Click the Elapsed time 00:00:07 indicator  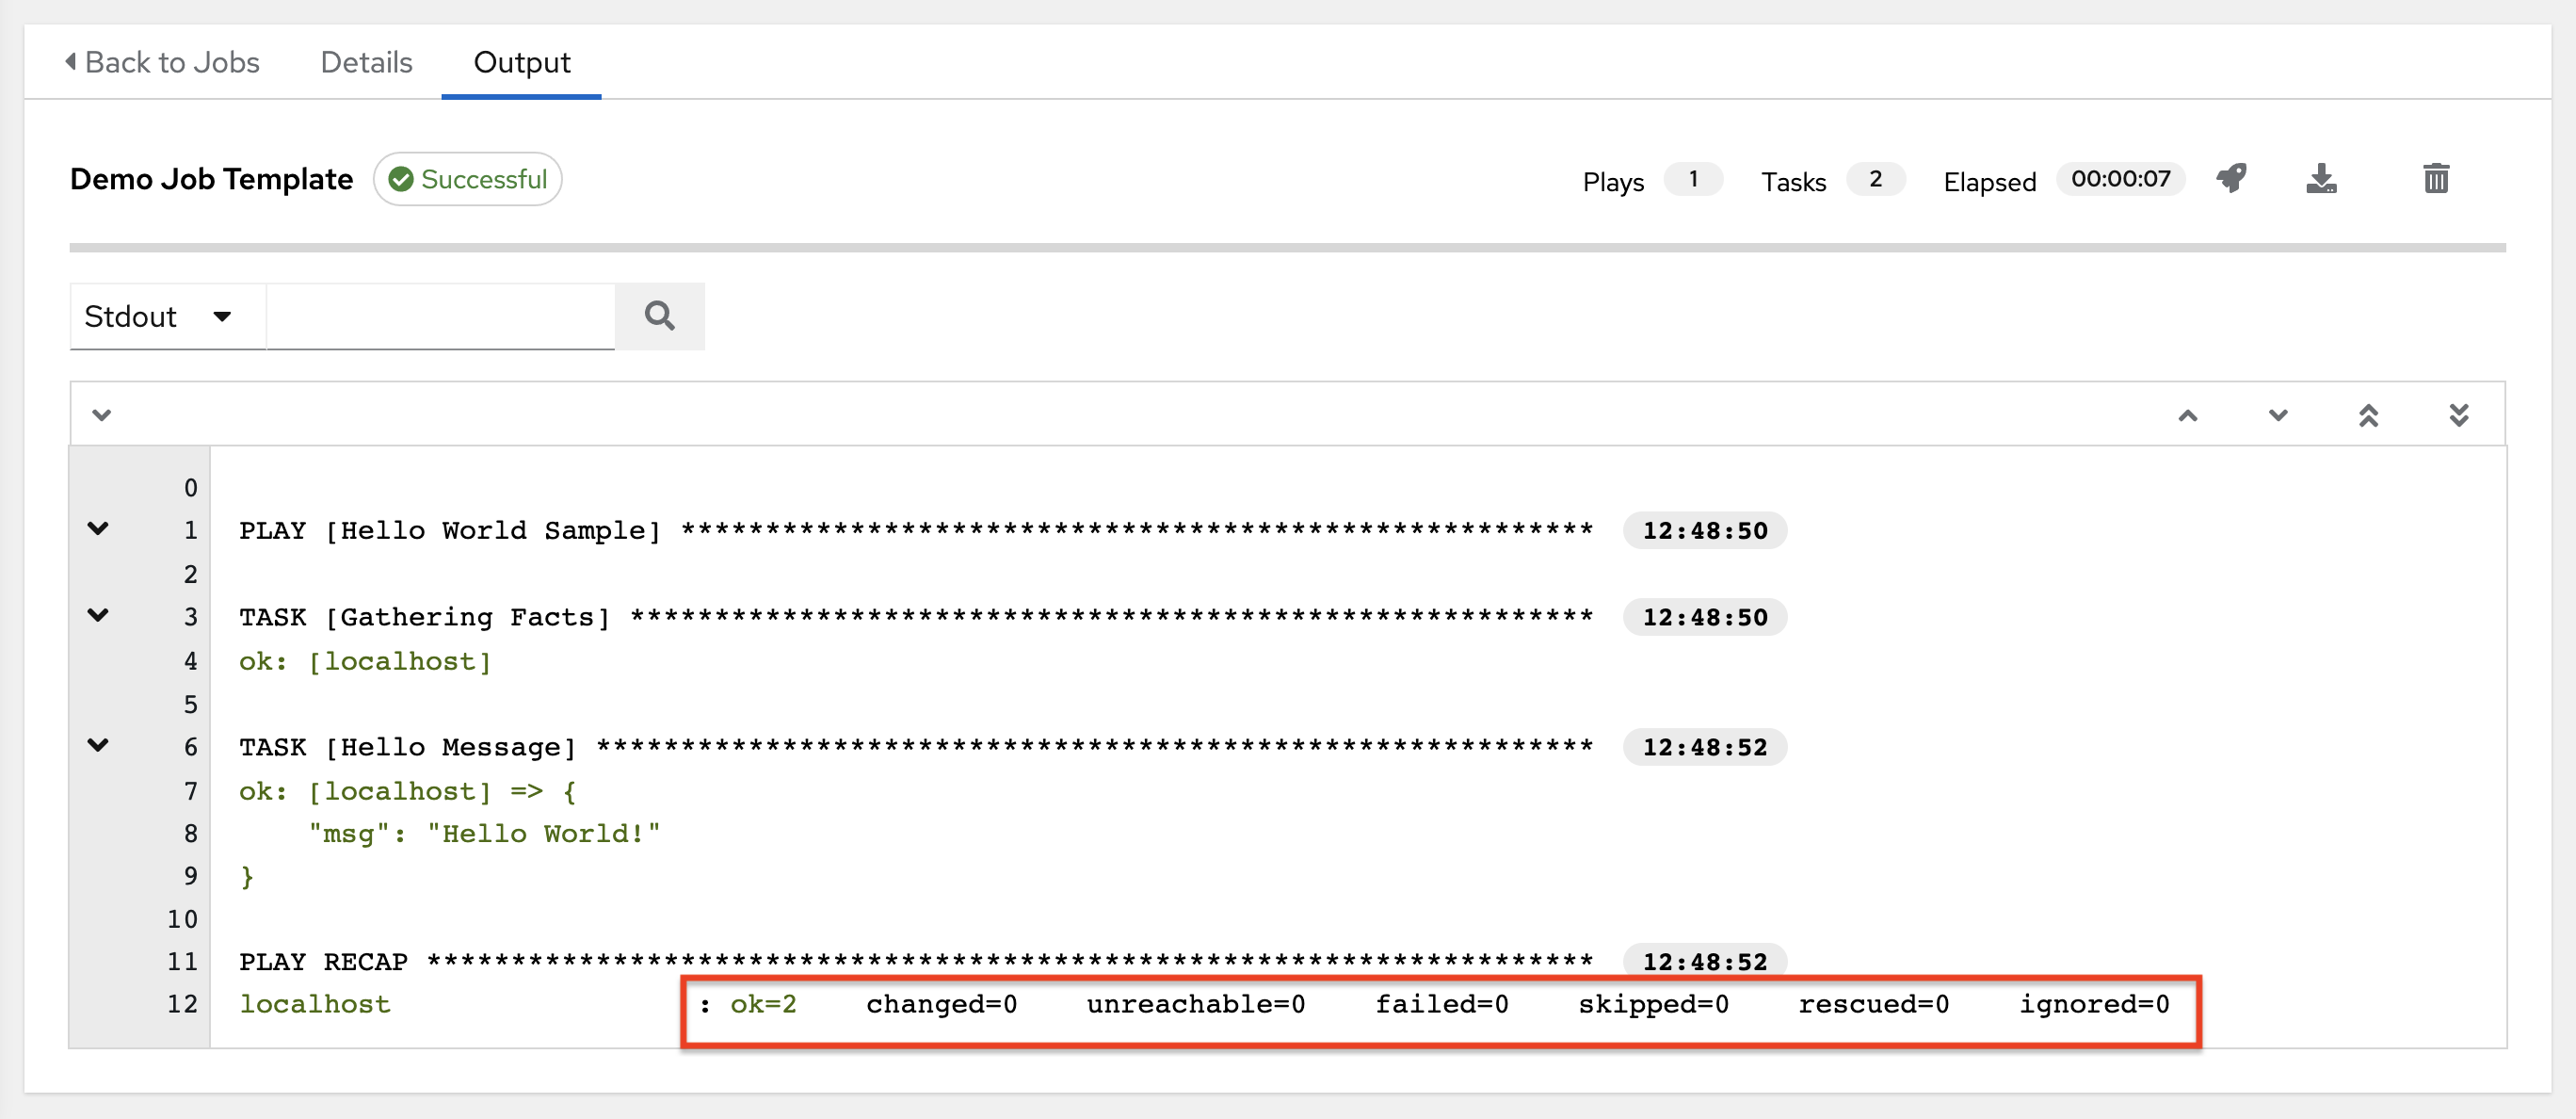tap(2120, 179)
